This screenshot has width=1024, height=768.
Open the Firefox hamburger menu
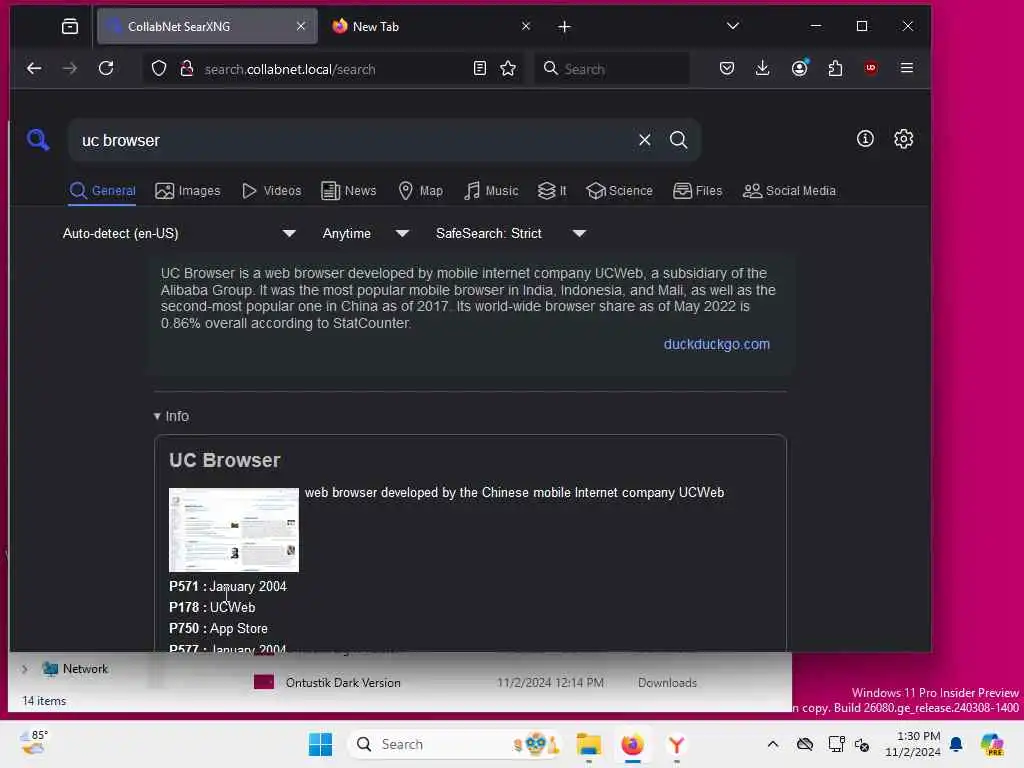(906, 68)
